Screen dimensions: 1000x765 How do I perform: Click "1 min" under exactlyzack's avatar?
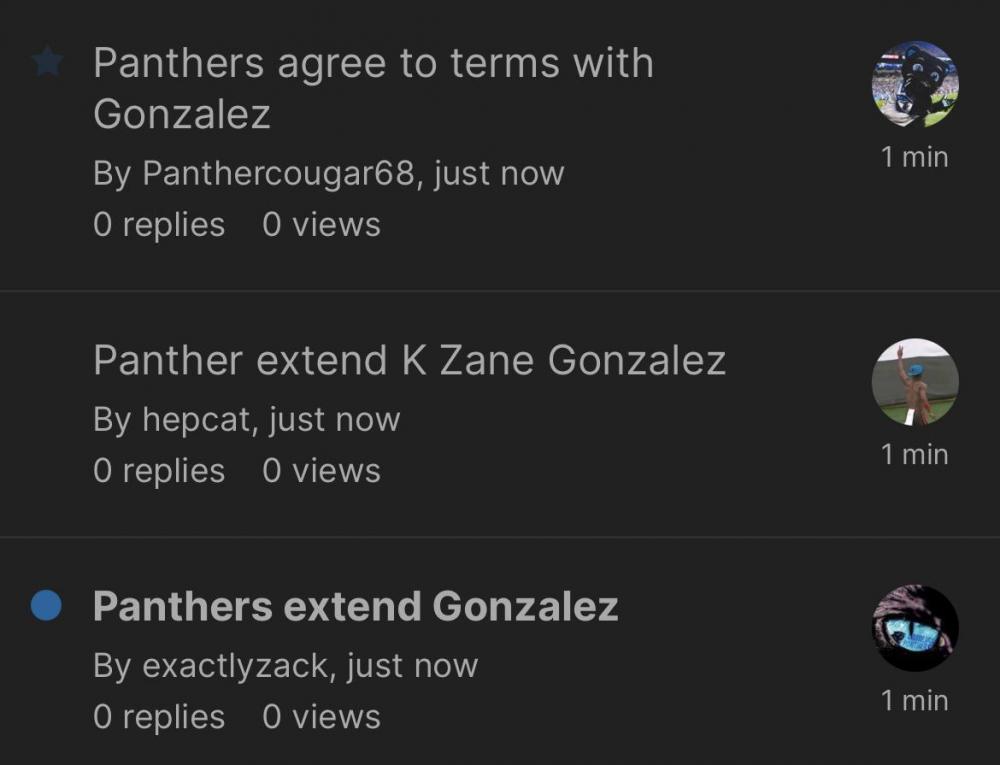[x=914, y=701]
